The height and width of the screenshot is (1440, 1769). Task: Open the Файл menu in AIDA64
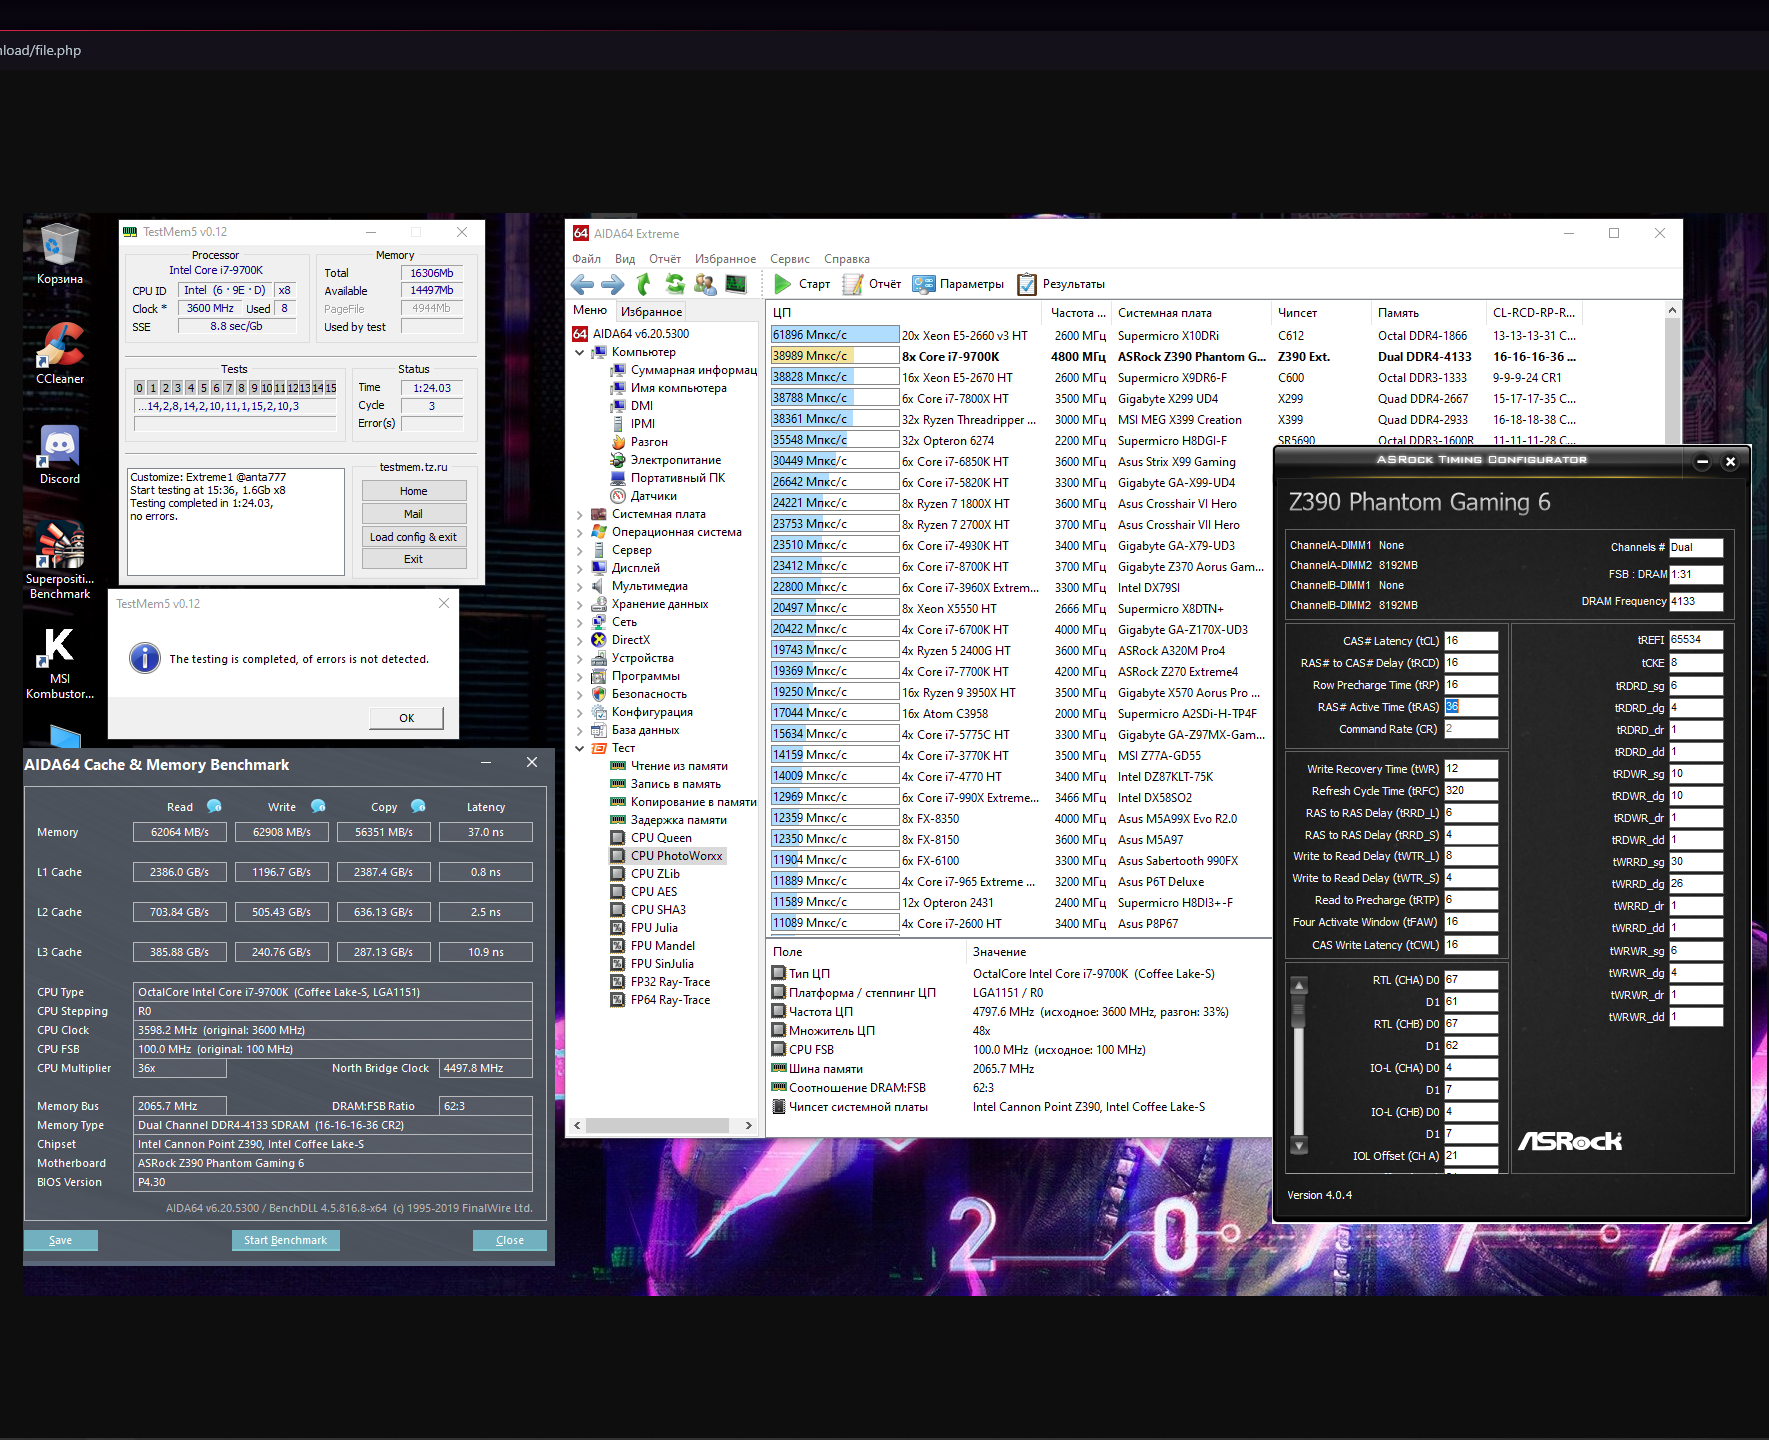point(587,259)
